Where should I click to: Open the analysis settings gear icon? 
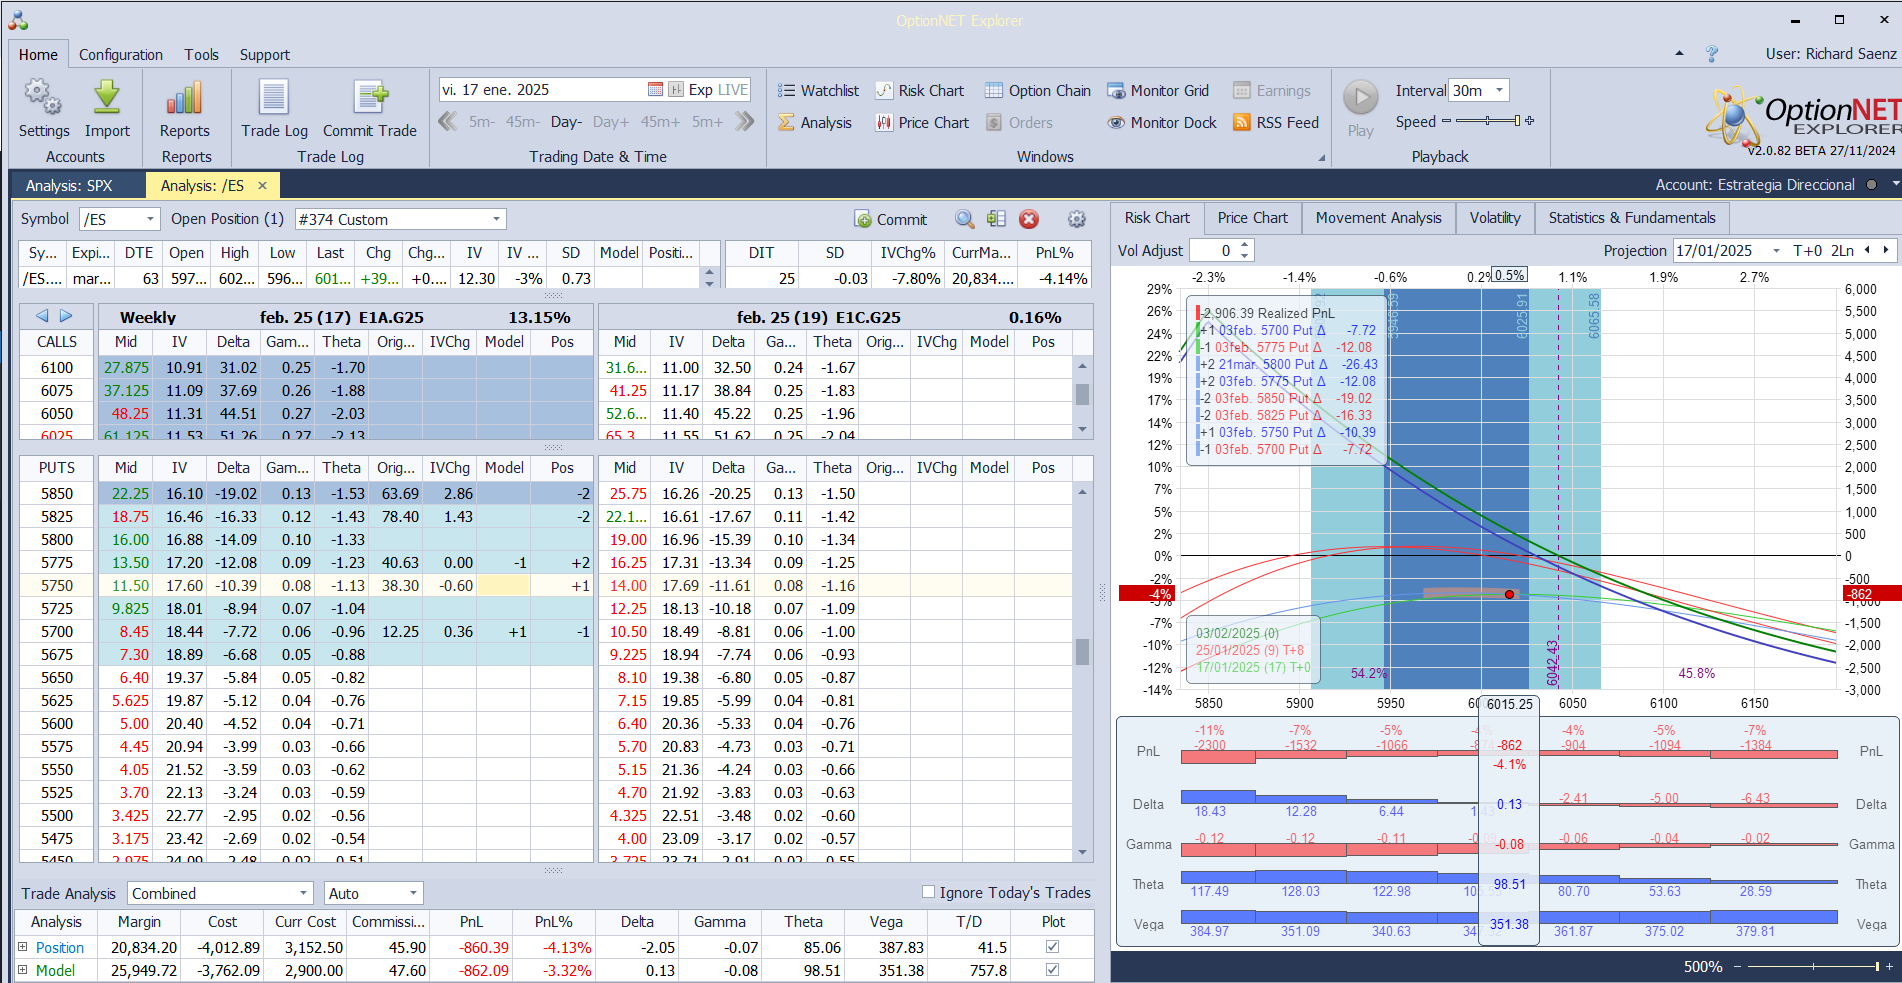click(1077, 220)
